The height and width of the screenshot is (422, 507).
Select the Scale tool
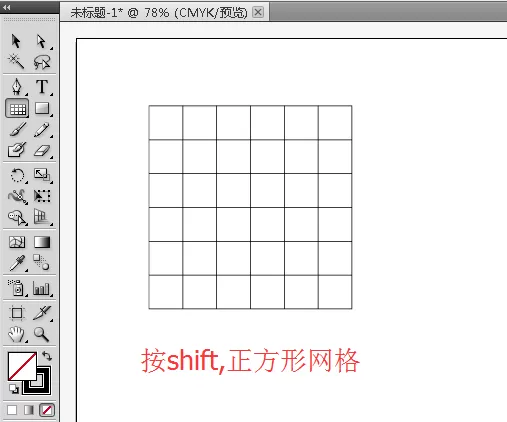tap(42, 175)
